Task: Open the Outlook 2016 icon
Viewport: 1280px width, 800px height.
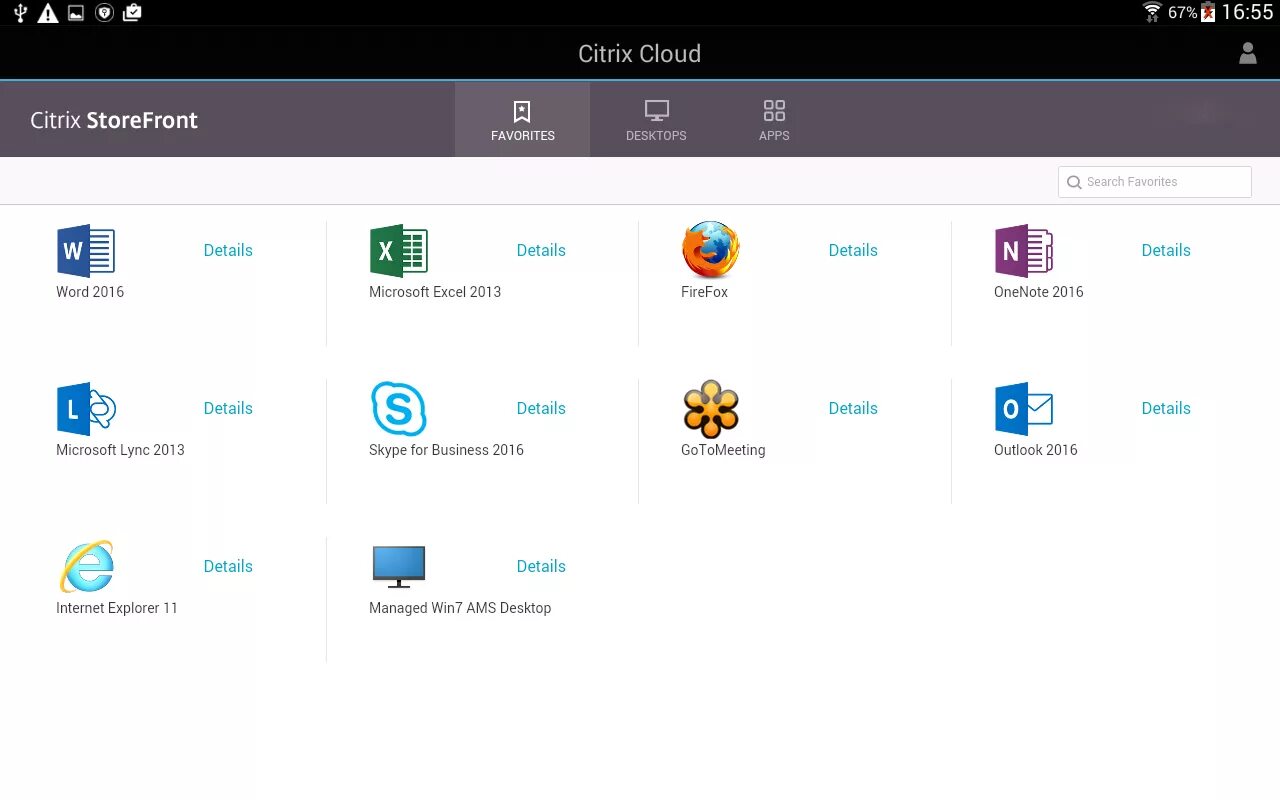Action: tap(1024, 408)
